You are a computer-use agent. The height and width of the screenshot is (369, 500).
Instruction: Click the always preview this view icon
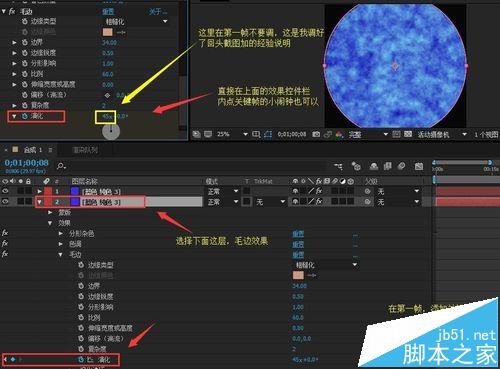point(197,134)
